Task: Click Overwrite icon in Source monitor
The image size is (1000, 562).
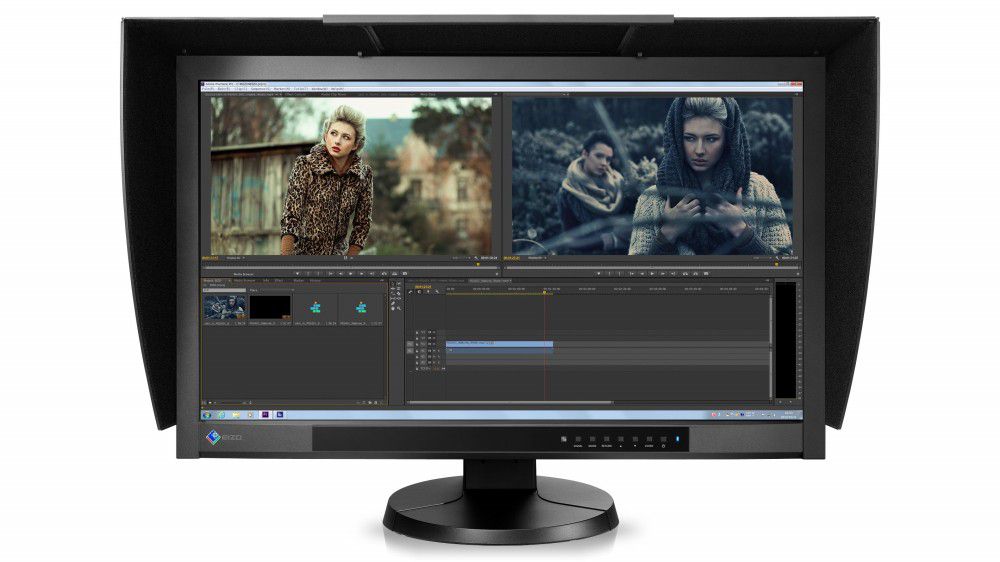Action: tap(394, 274)
